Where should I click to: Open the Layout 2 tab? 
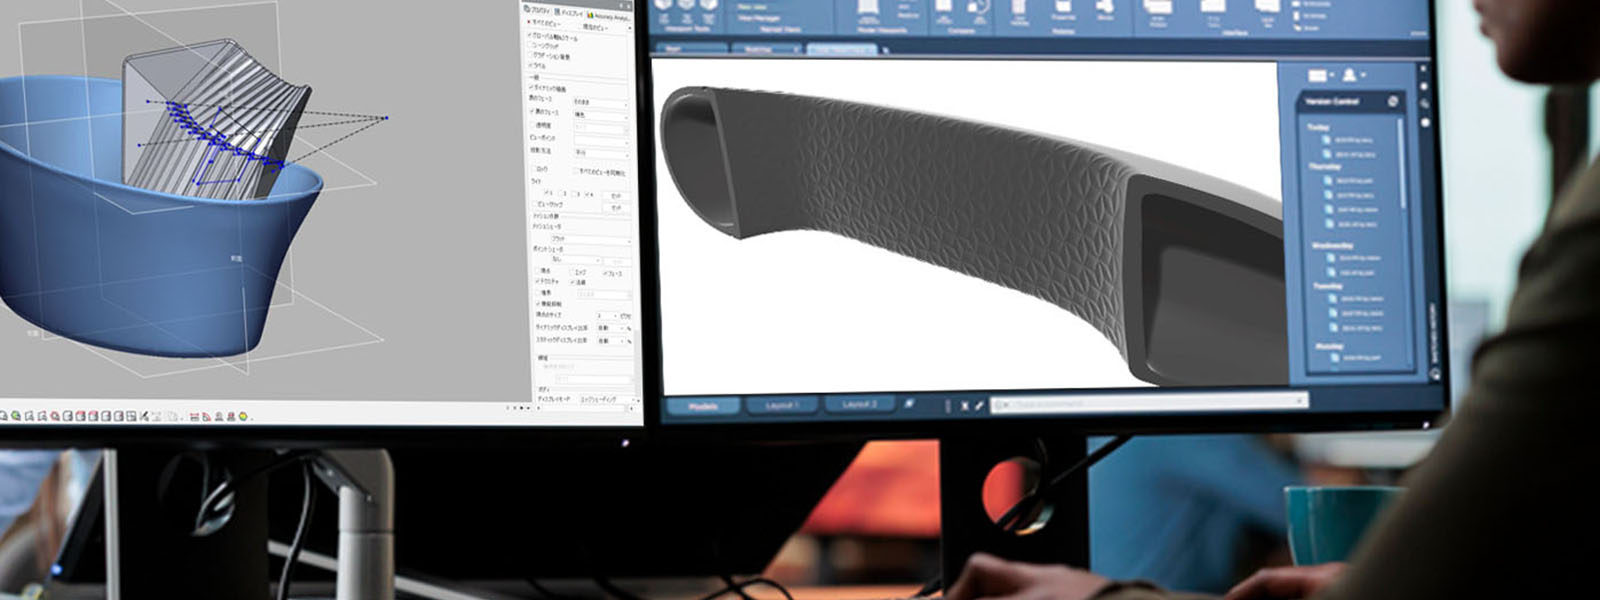[859, 404]
